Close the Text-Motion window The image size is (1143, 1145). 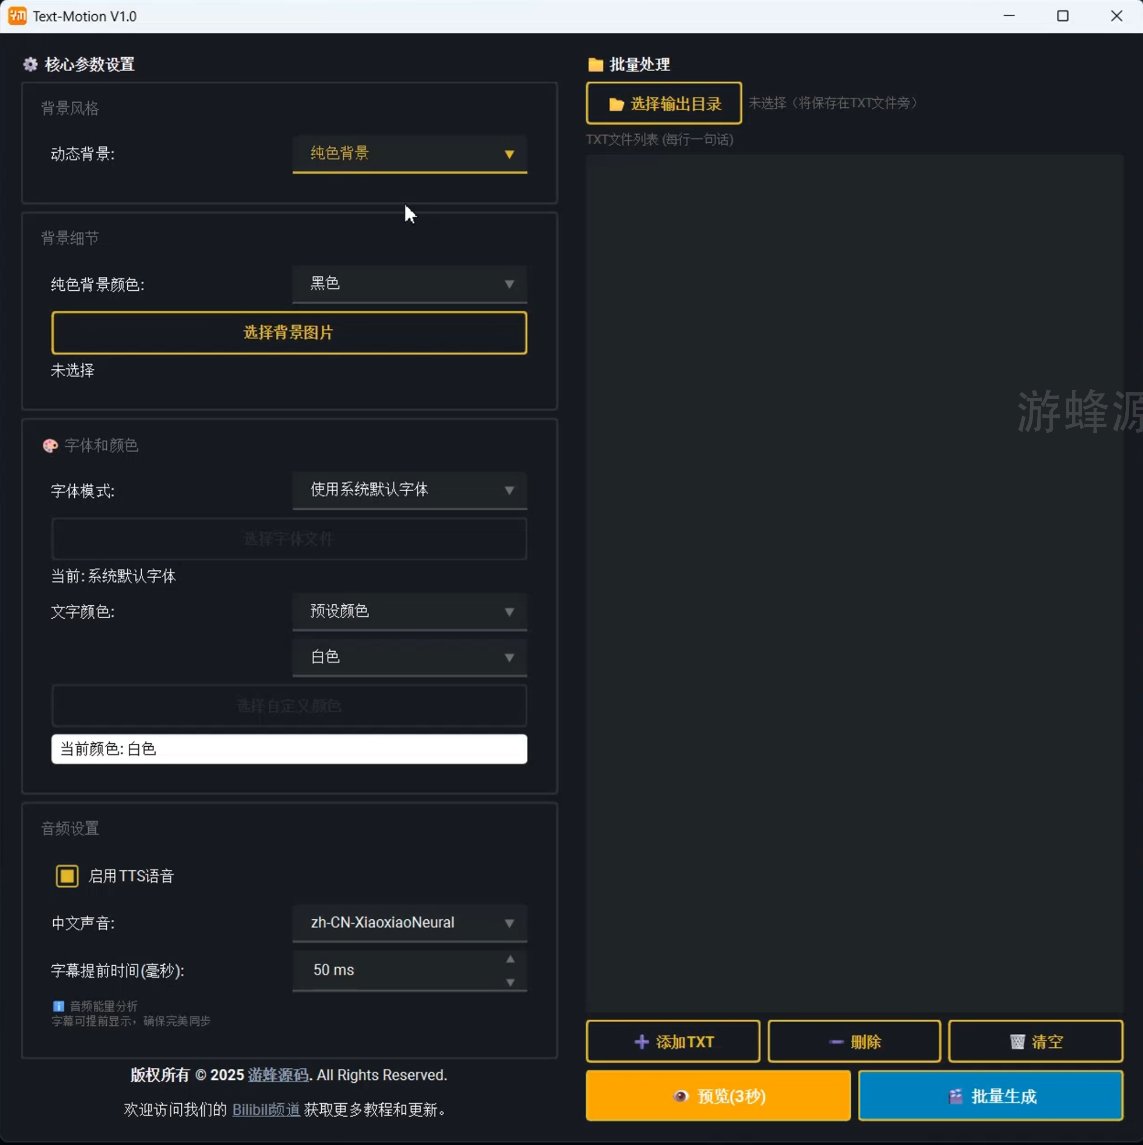pyautogui.click(x=1116, y=16)
